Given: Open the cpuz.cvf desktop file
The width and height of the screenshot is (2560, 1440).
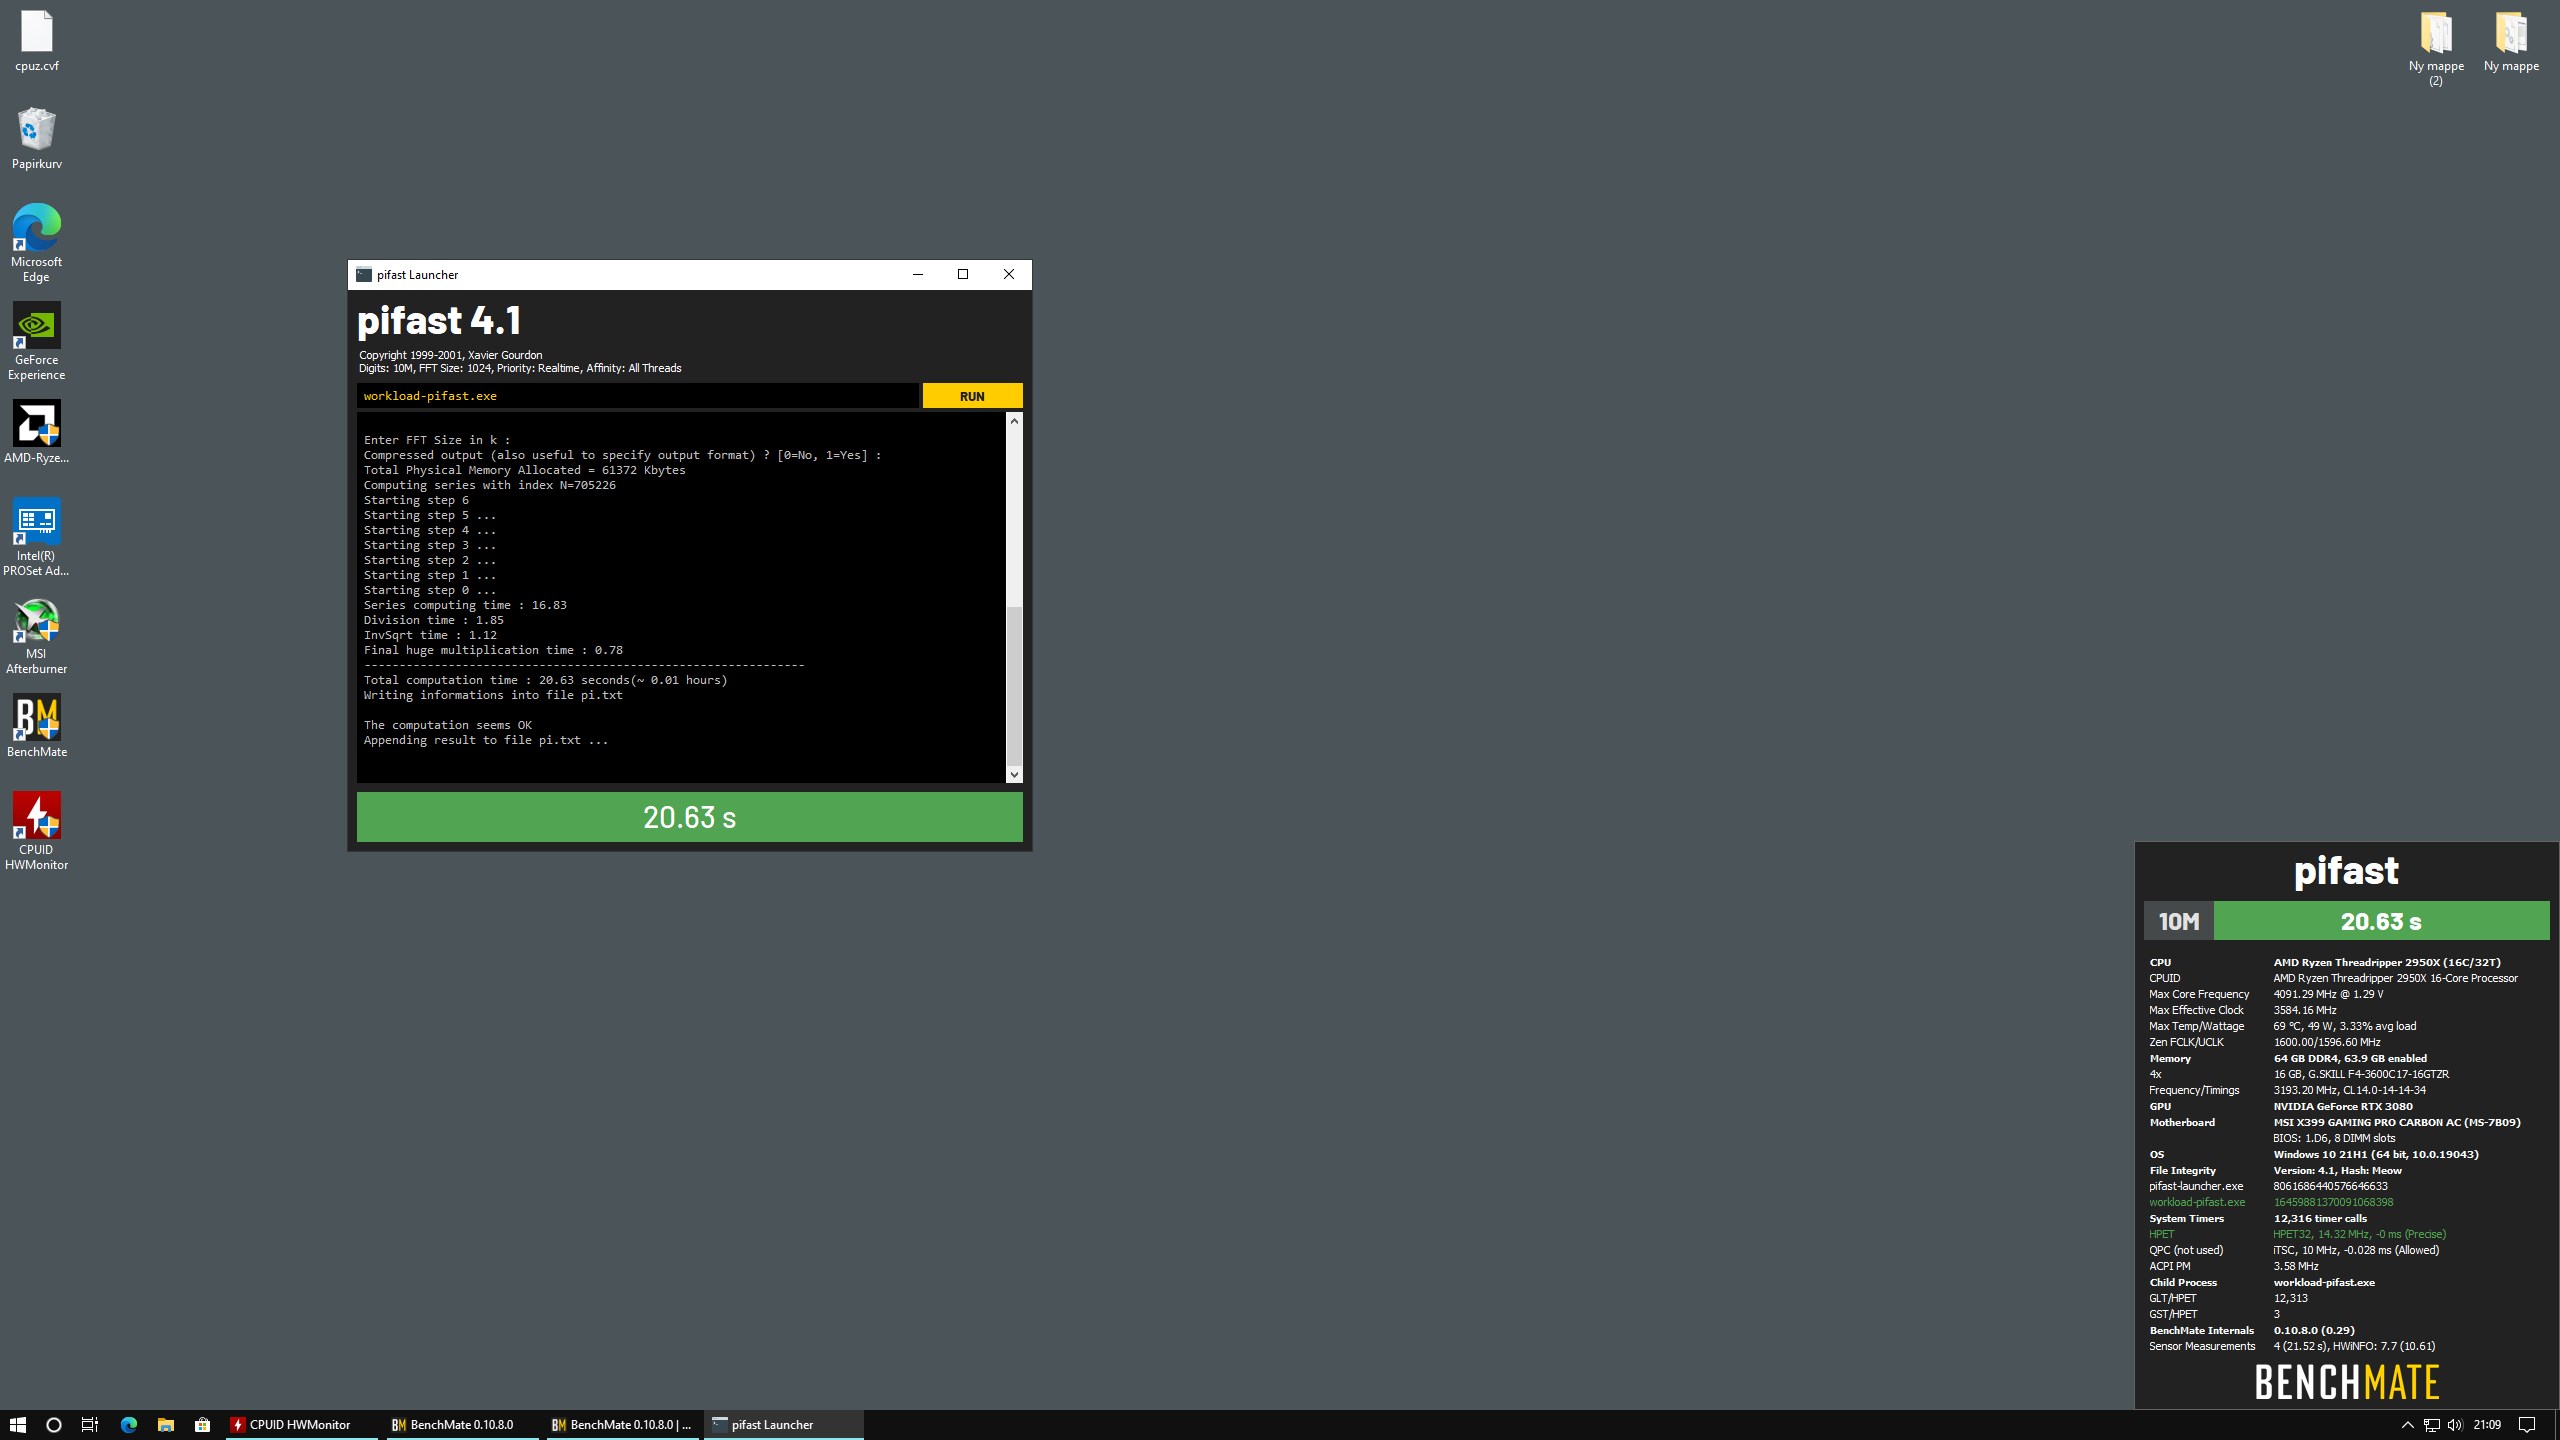Looking at the screenshot, I should 37,41.
